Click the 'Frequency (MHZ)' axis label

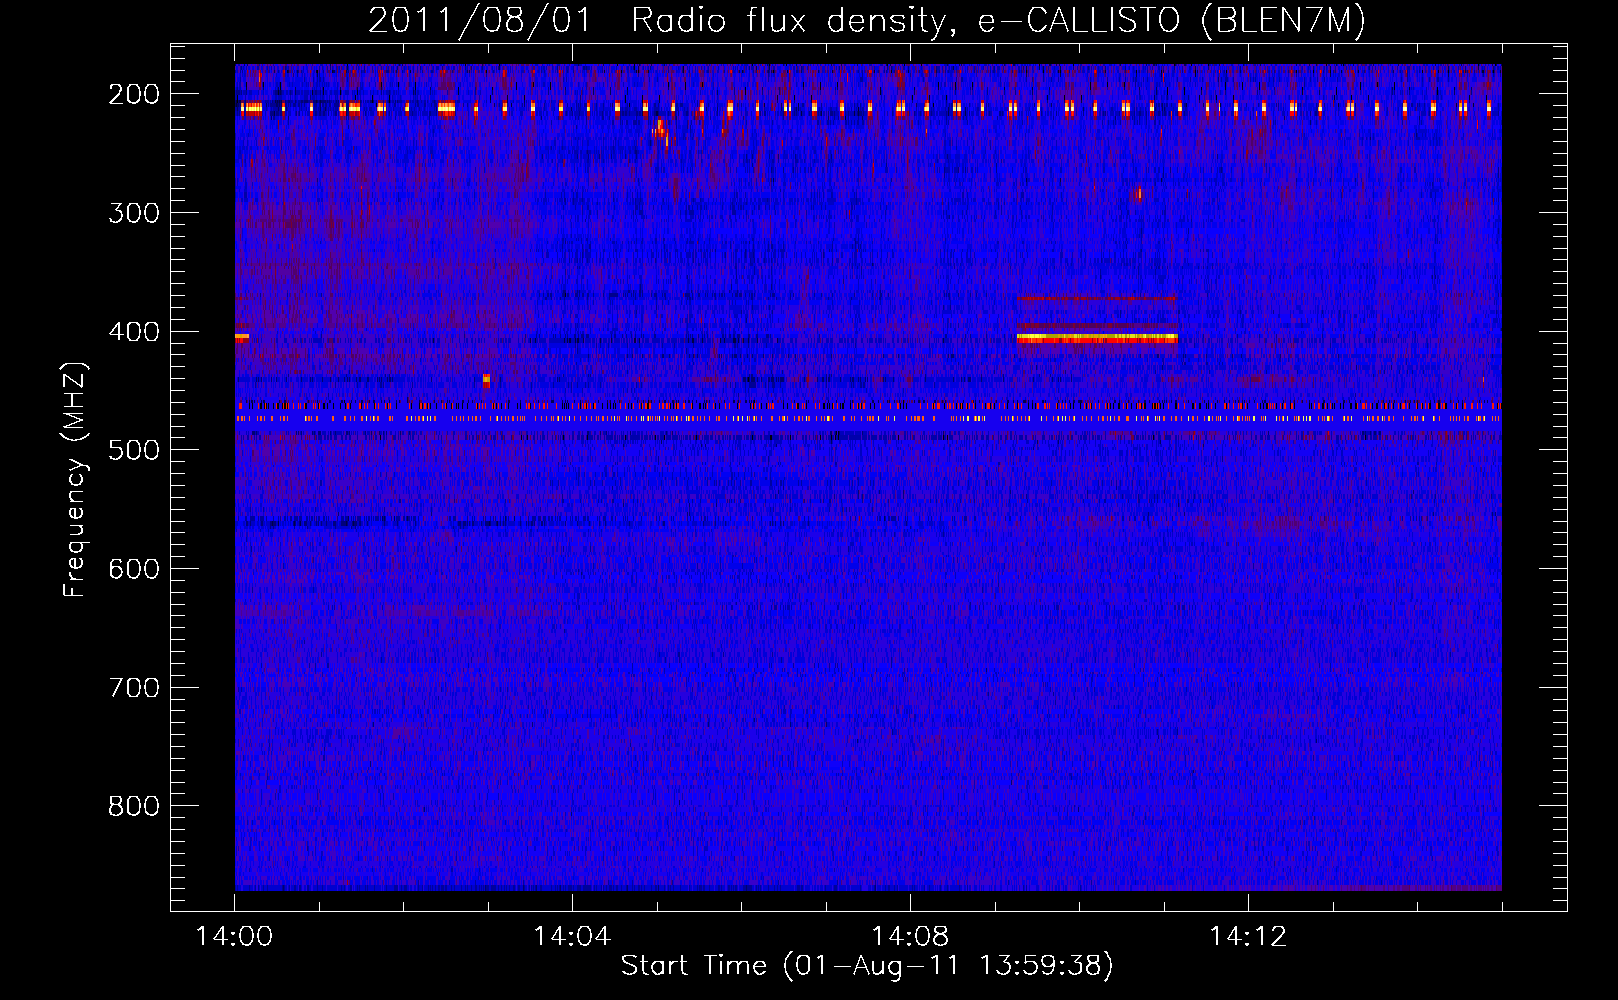(75, 480)
